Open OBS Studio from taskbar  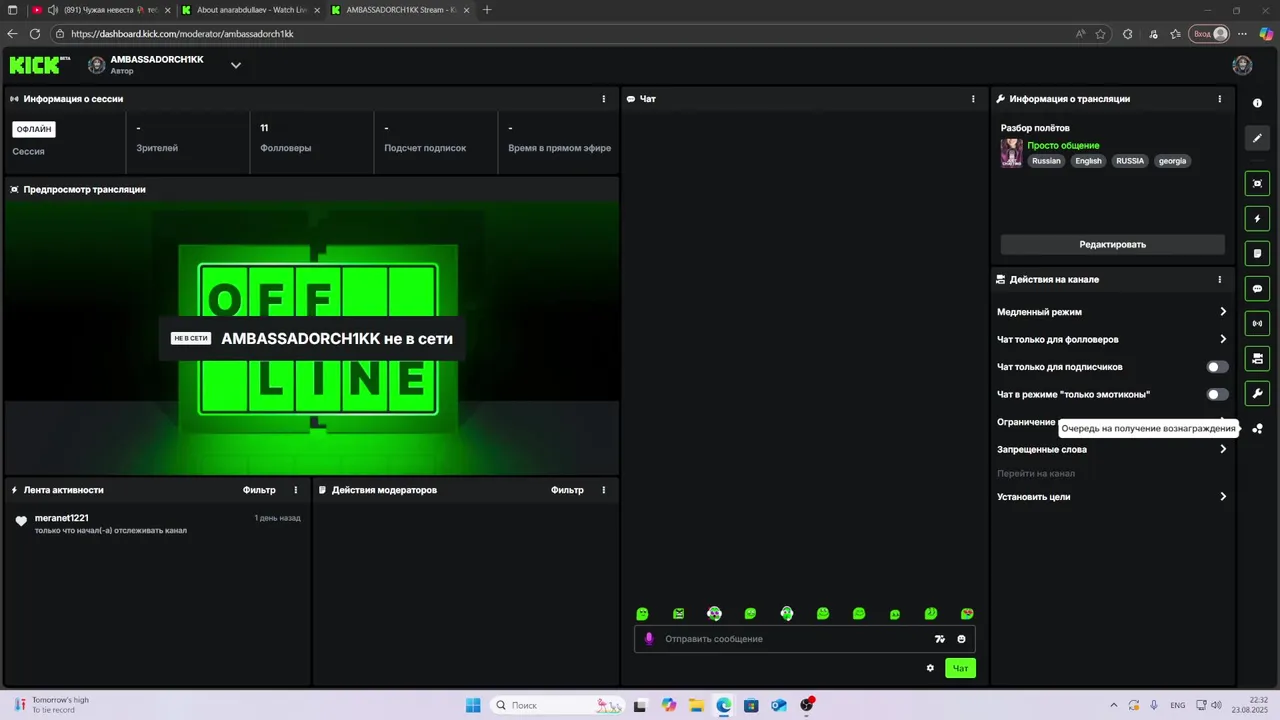pos(807,705)
